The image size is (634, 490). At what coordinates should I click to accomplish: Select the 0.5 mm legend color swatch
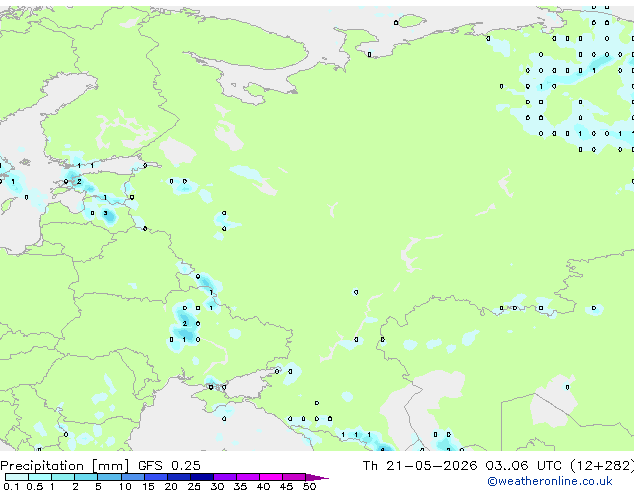tap(40, 477)
